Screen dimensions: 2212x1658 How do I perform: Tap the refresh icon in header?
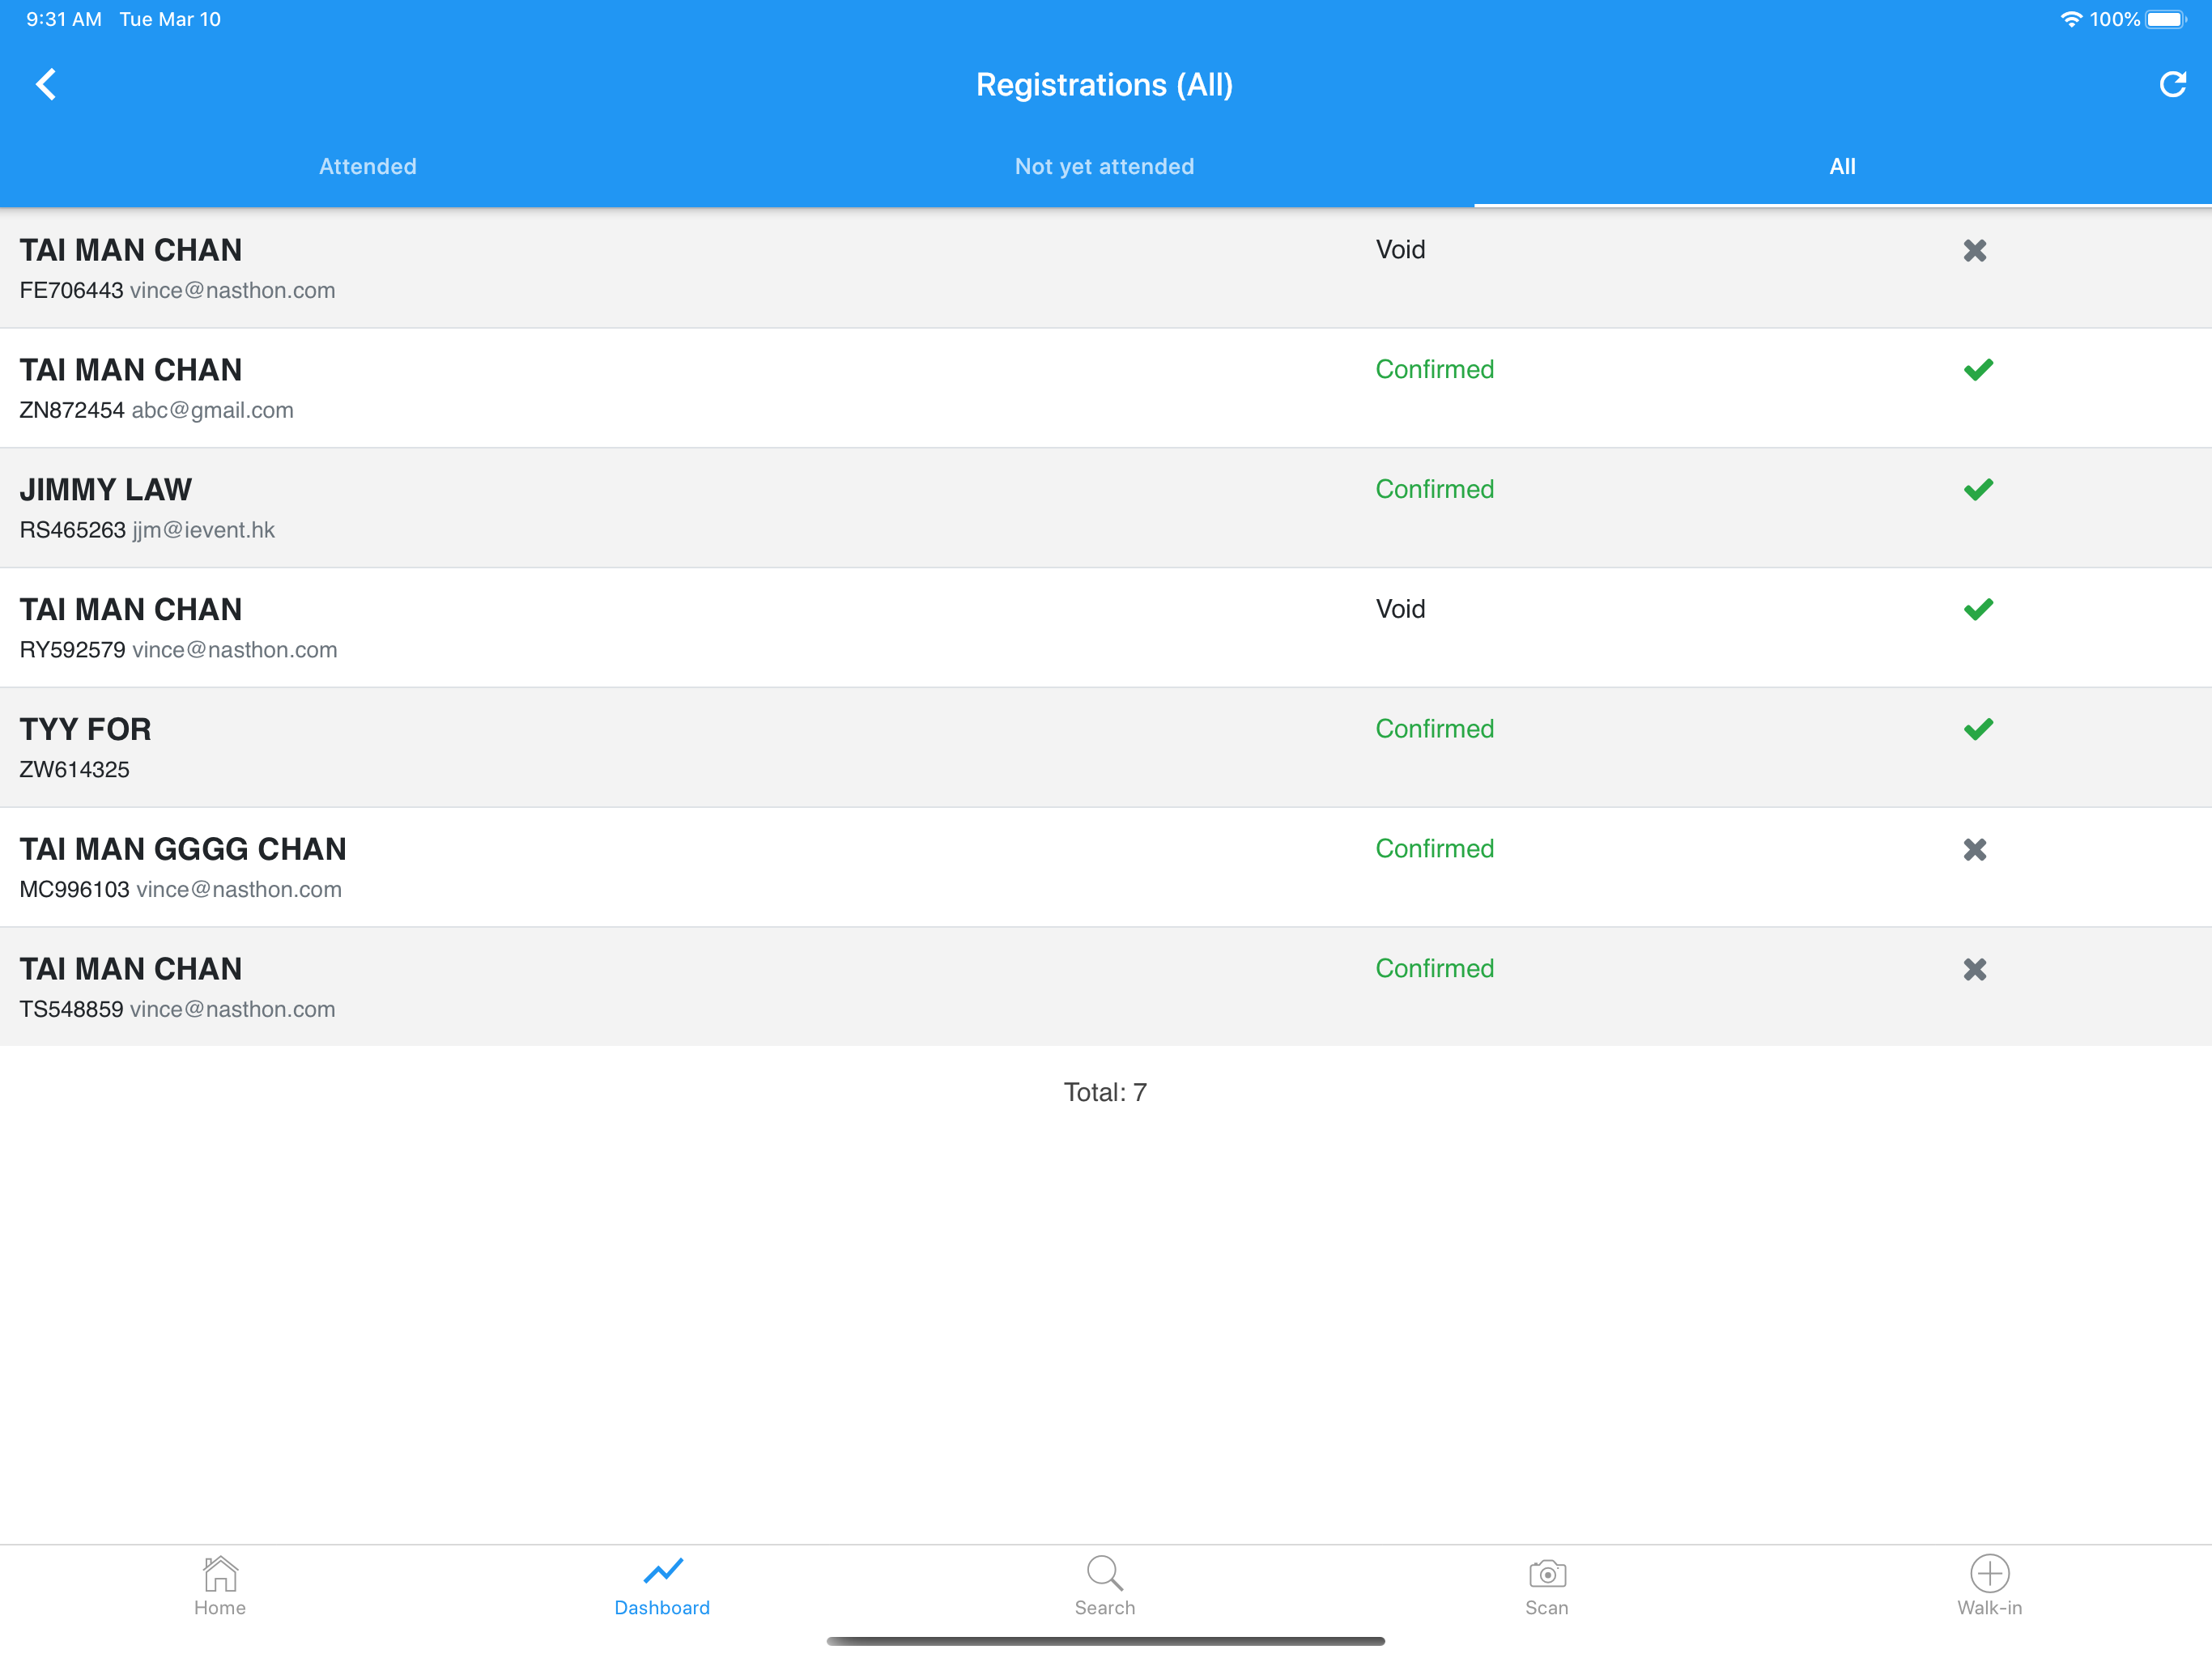pos(2172,84)
